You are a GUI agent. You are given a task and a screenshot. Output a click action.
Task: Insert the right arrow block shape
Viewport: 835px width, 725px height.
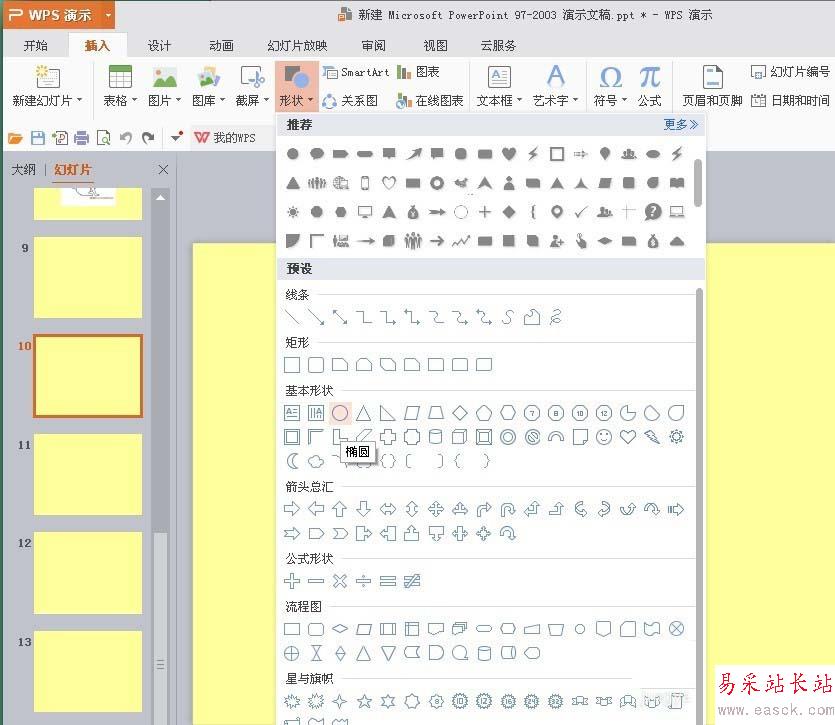(292, 509)
